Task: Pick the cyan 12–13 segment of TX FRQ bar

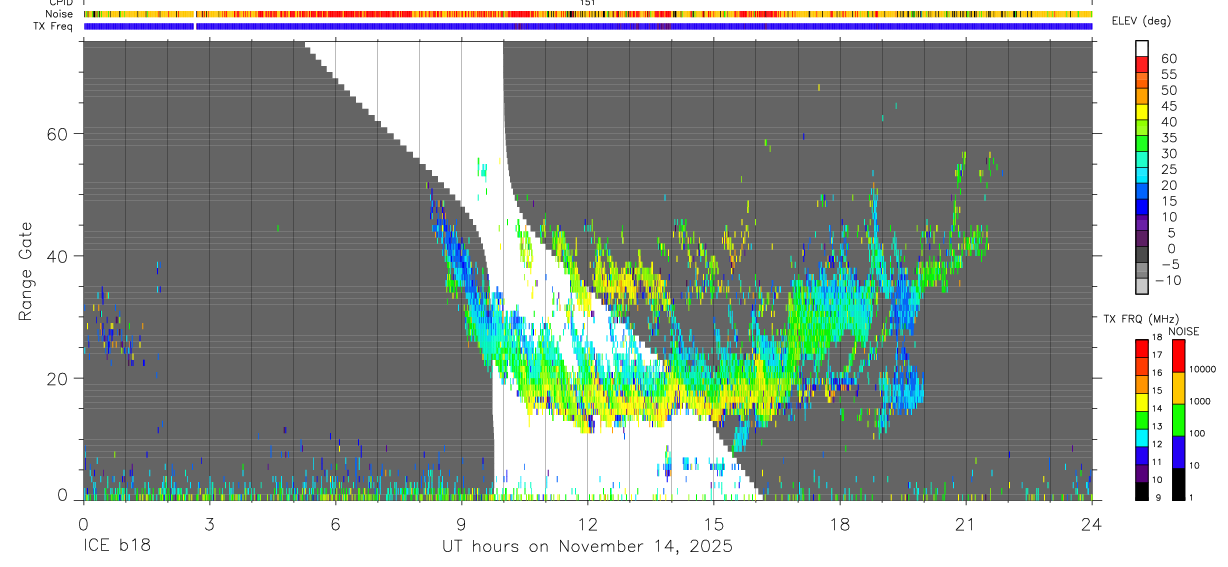Action: coord(1142,436)
